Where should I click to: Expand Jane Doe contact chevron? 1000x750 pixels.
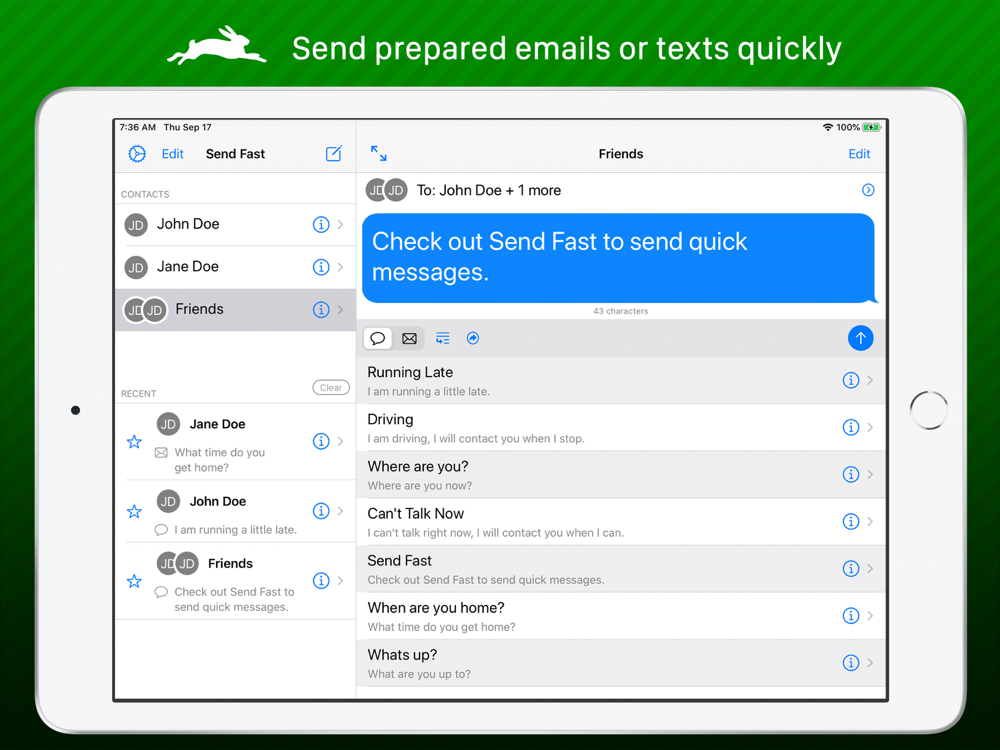(341, 267)
